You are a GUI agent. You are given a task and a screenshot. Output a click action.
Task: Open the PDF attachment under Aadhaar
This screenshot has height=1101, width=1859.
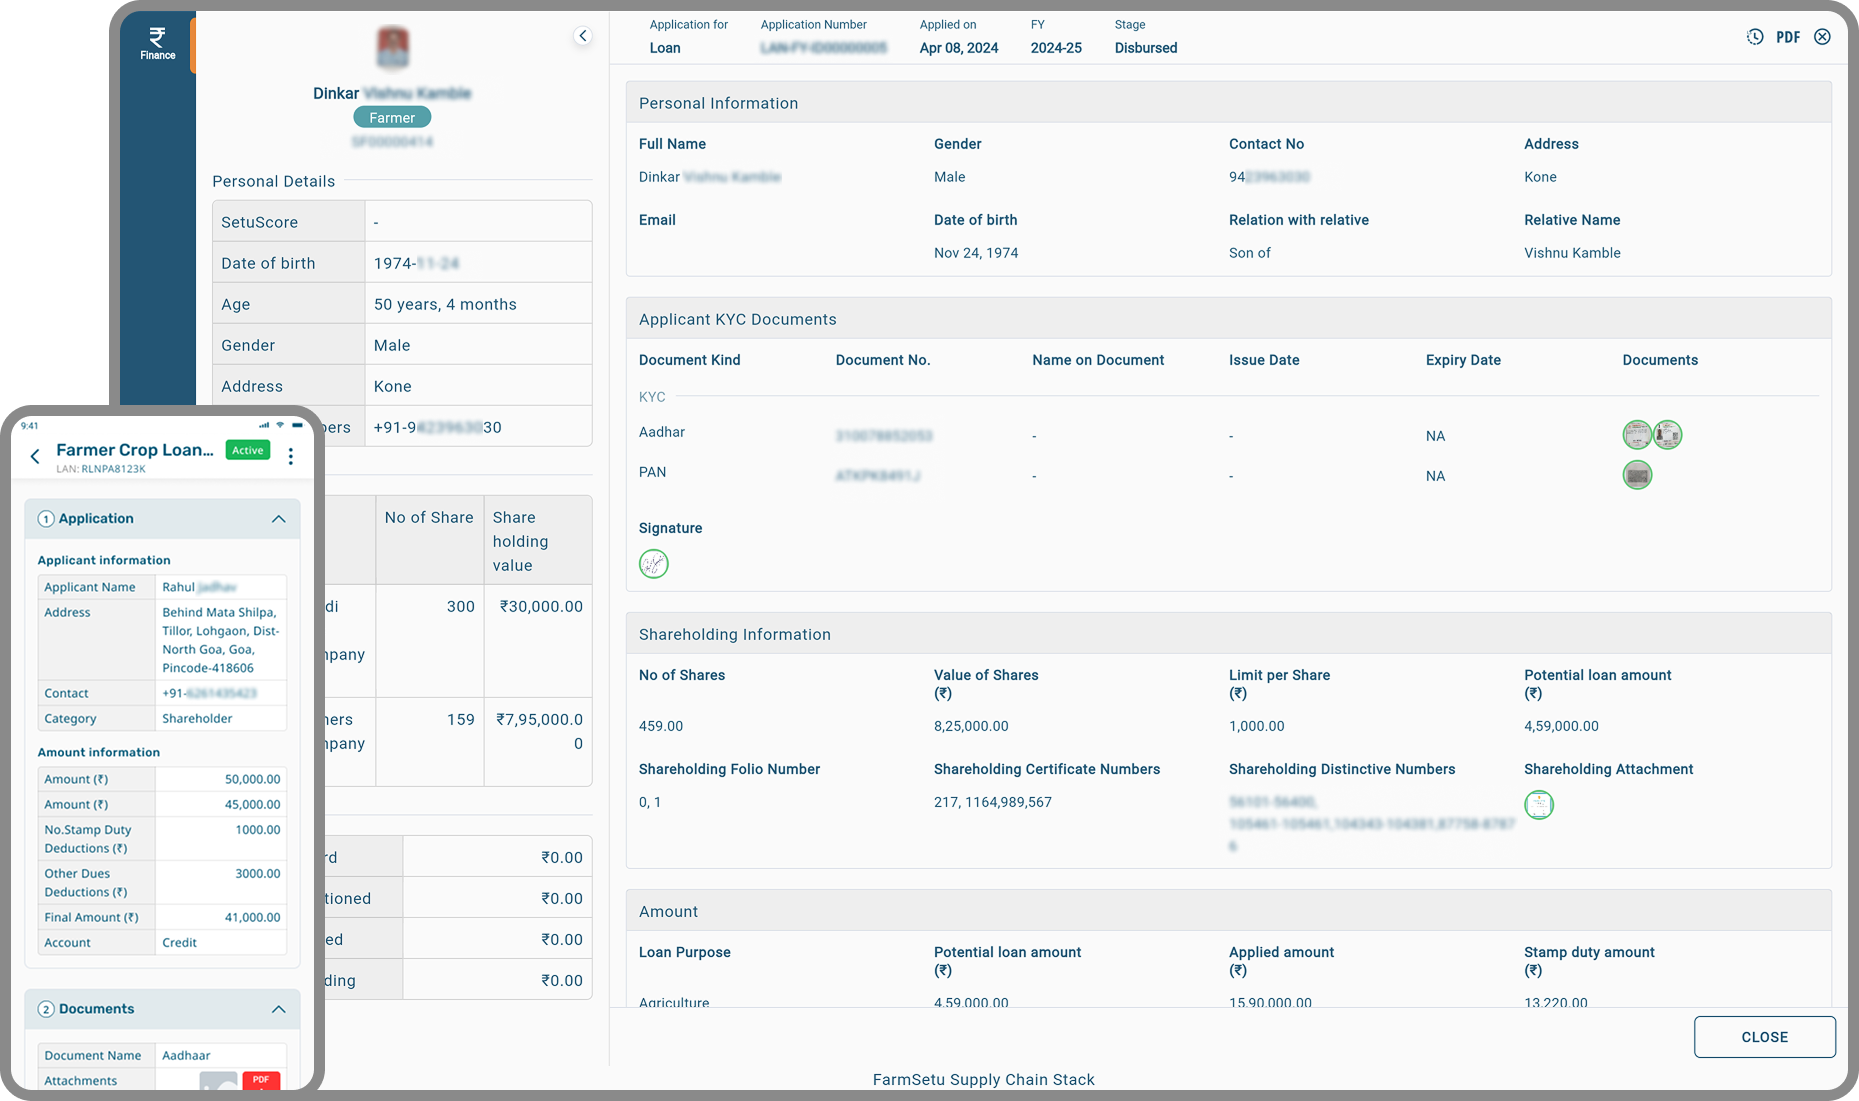coord(261,1080)
